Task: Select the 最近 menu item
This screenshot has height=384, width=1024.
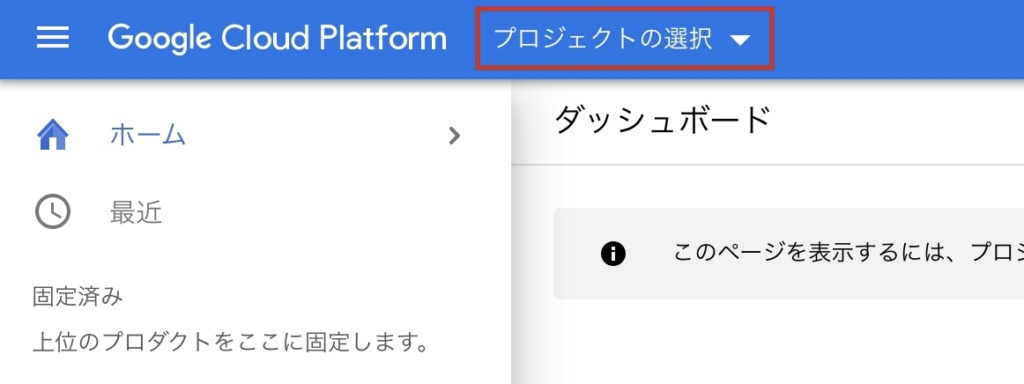Action: [136, 213]
